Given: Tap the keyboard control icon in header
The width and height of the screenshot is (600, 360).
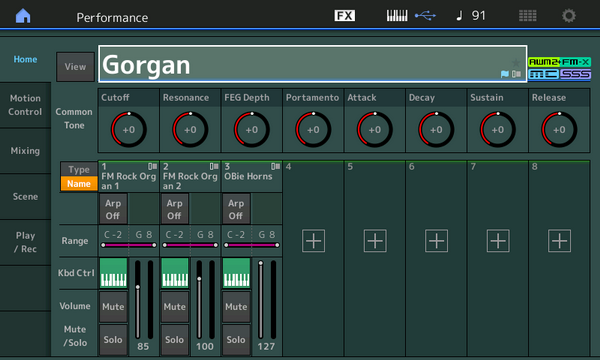Looking at the screenshot, I should (397, 16).
